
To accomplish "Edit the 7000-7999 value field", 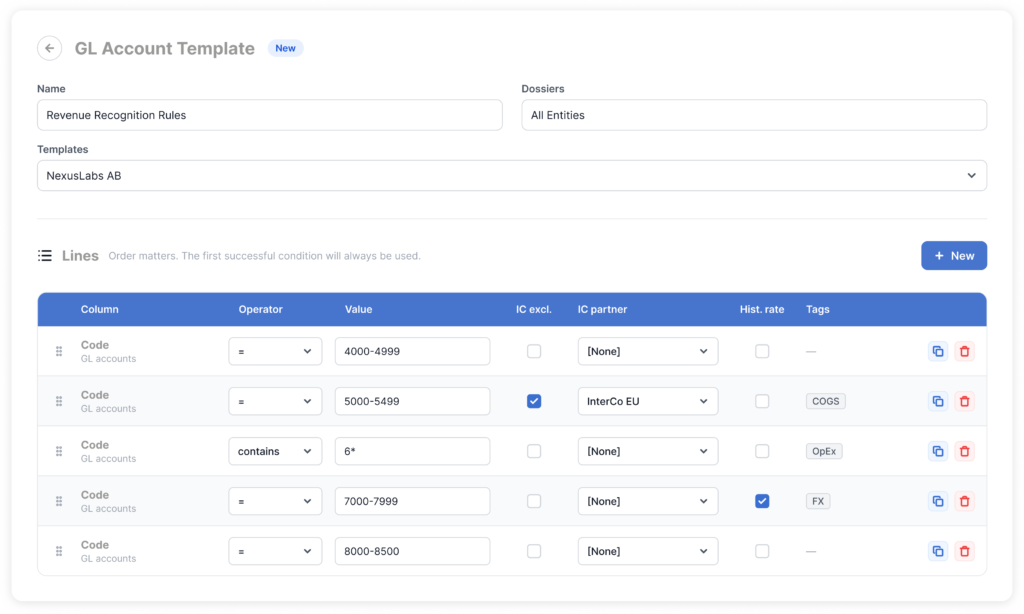I will pyautogui.click(x=412, y=501).
